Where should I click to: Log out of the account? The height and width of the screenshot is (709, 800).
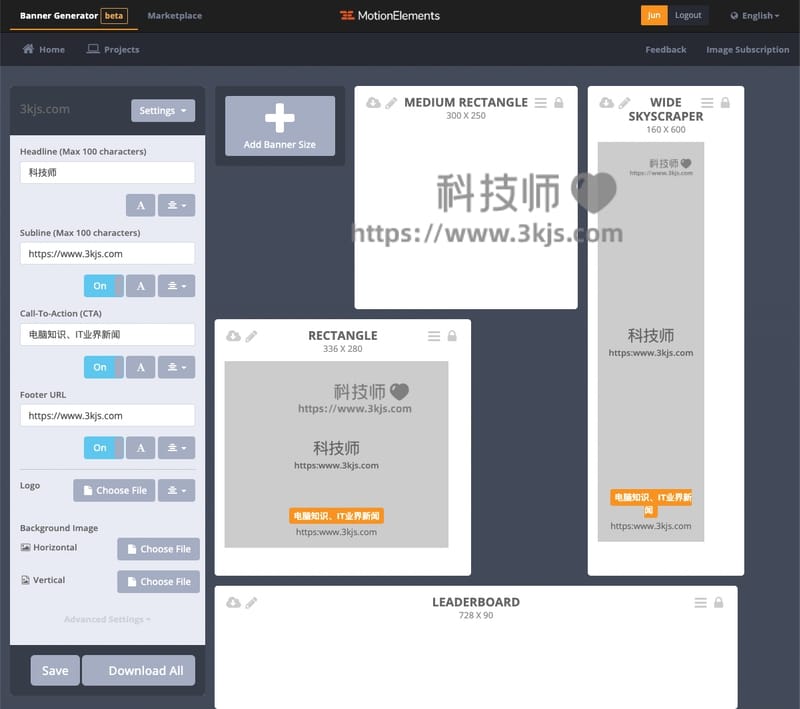pos(688,16)
